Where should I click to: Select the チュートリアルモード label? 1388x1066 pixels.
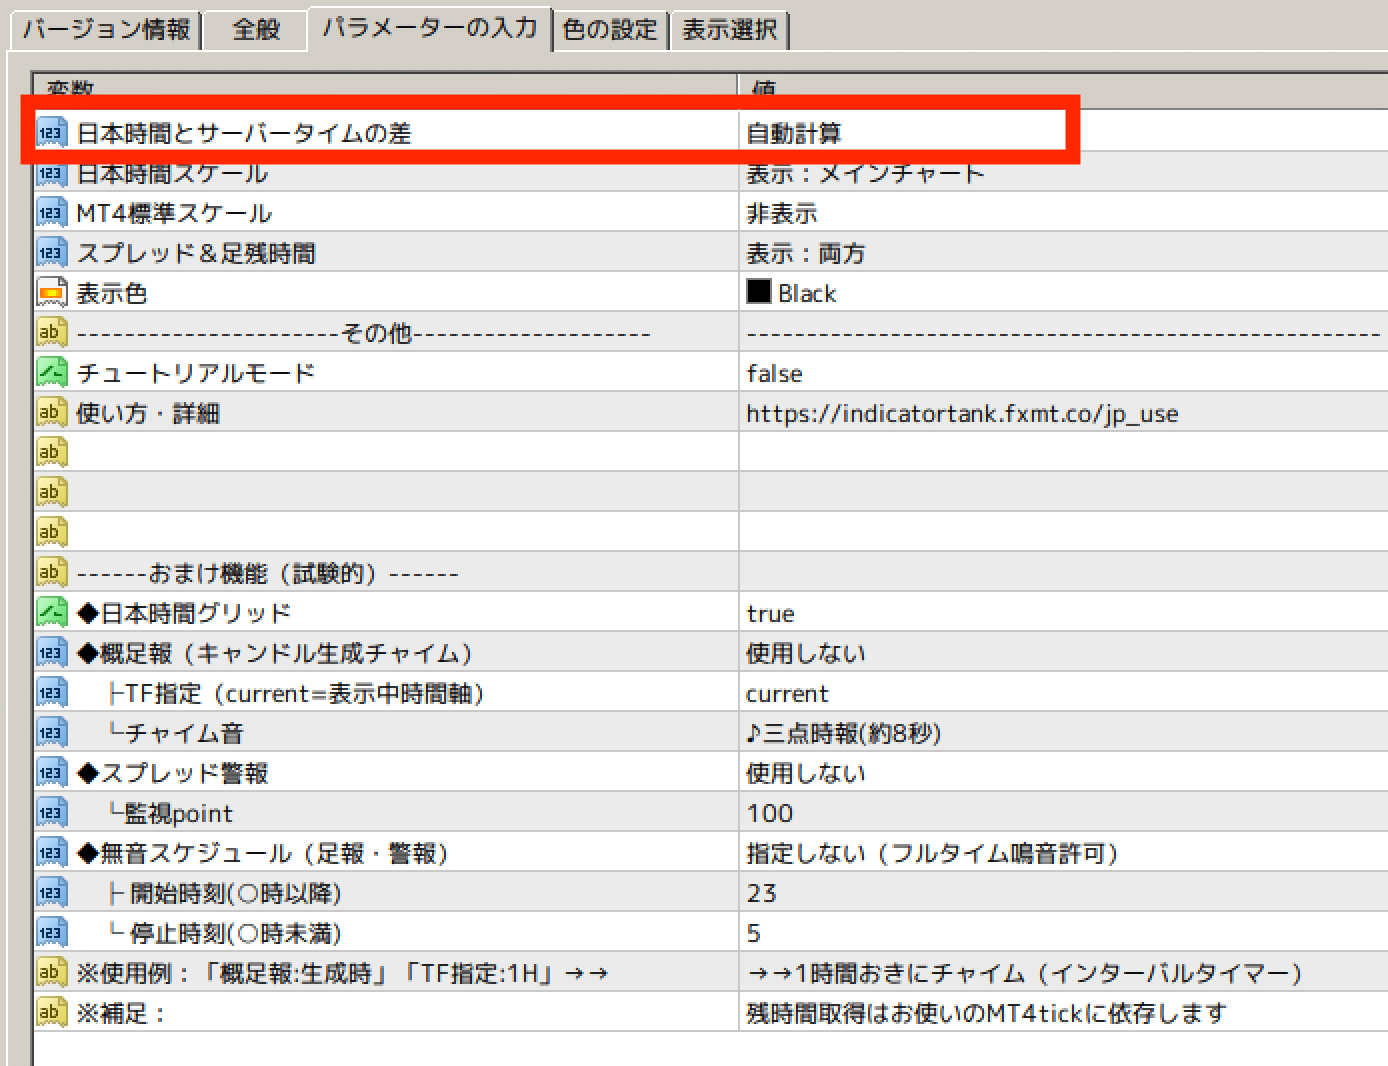[196, 373]
